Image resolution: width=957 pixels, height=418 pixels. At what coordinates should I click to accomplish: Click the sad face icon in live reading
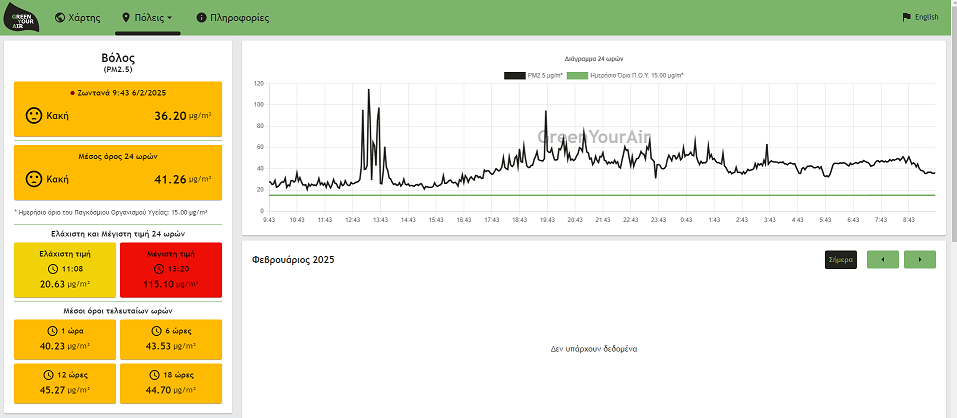pos(34,115)
